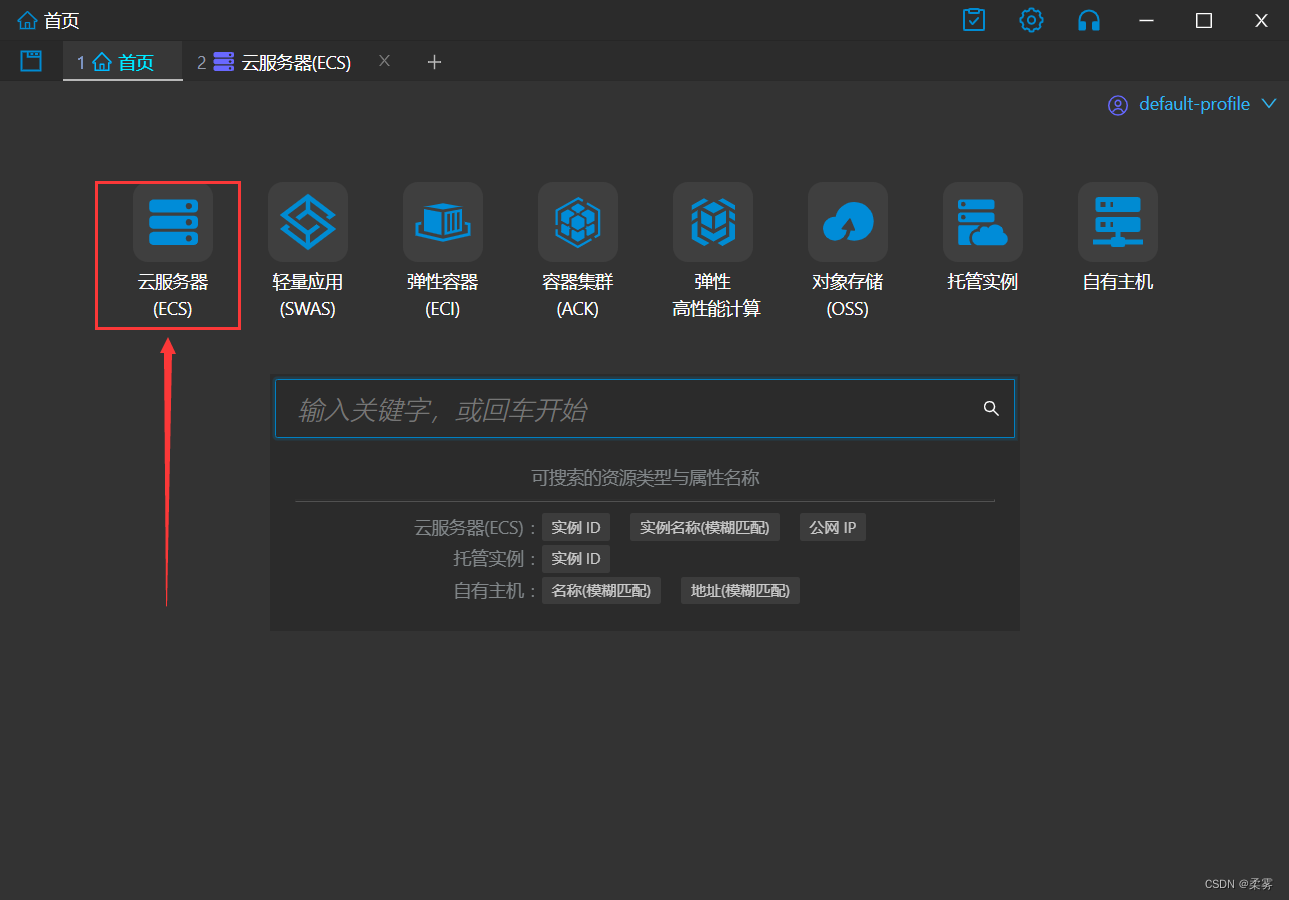Click the window layout icon left of tabs

pyautogui.click(x=31, y=61)
